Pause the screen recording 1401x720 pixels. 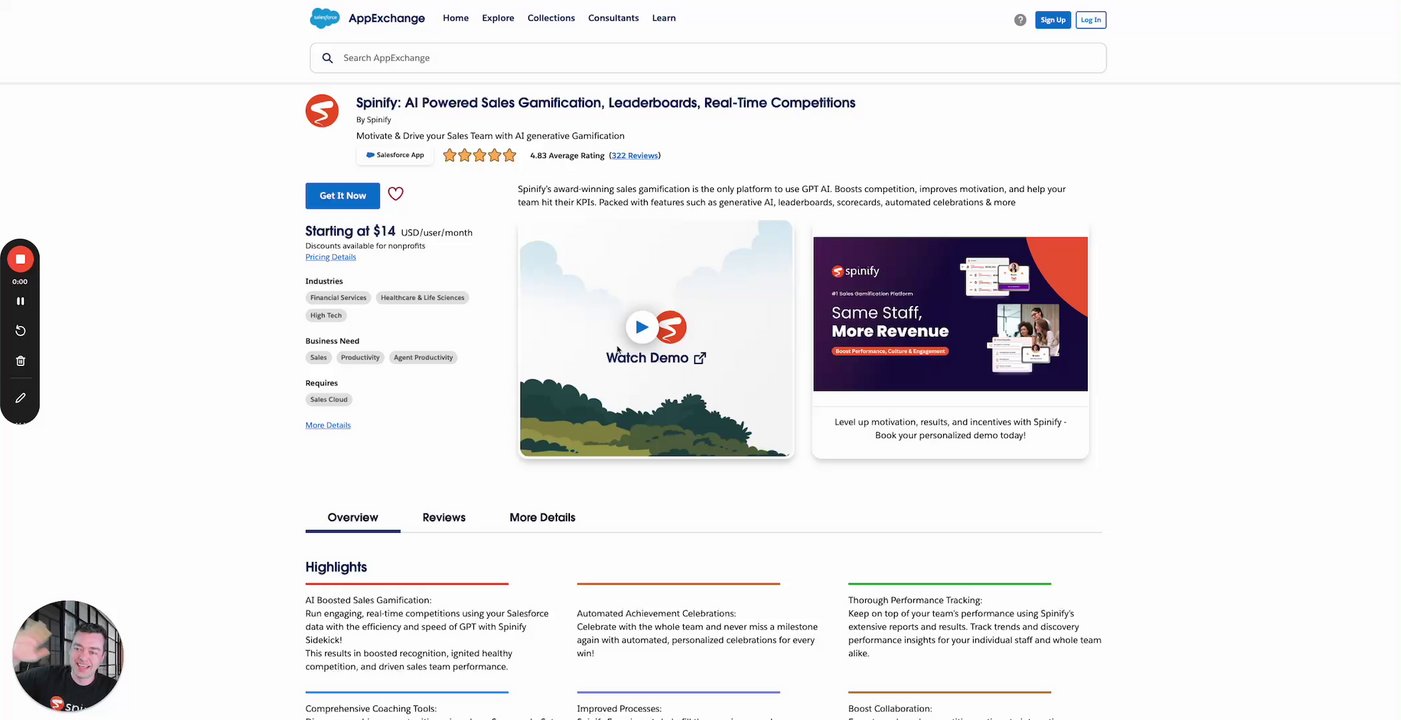(20, 301)
